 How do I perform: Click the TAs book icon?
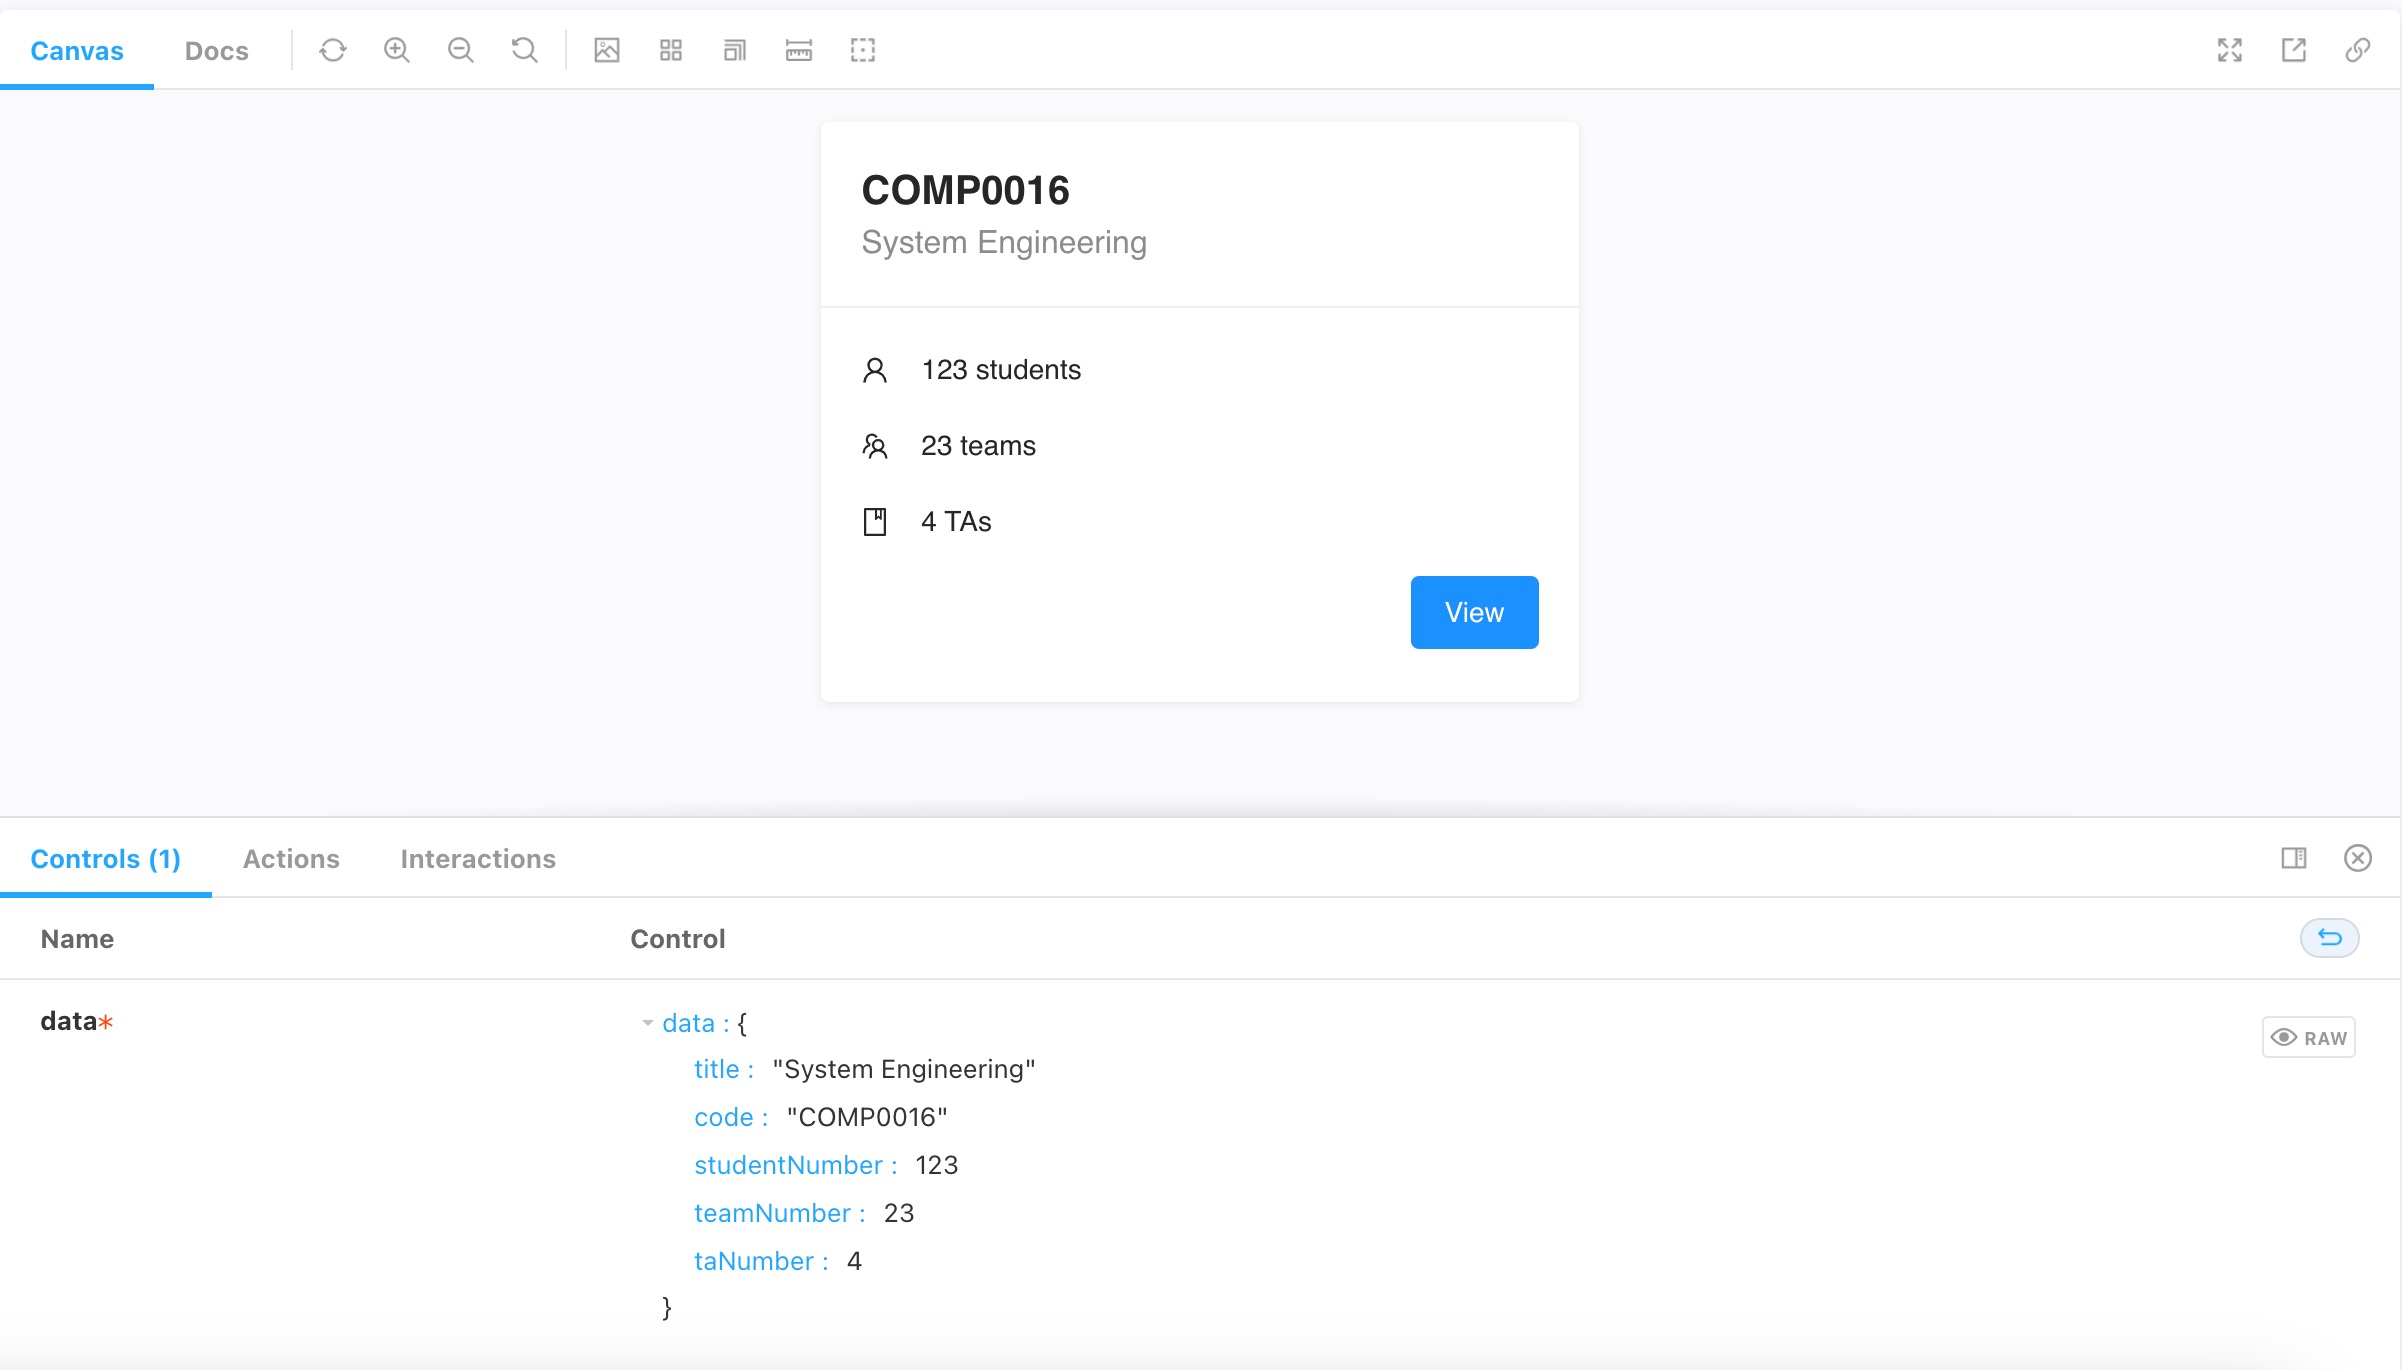[875, 522]
